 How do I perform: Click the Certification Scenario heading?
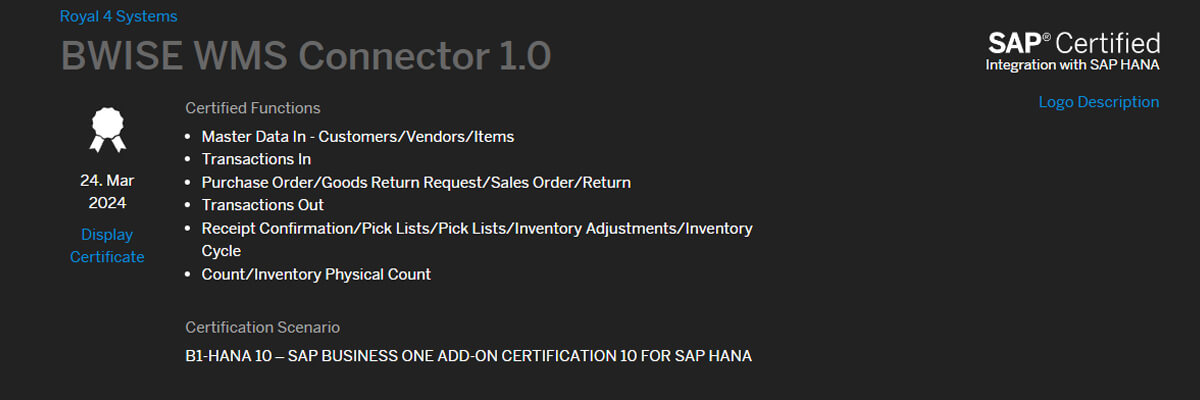point(262,327)
